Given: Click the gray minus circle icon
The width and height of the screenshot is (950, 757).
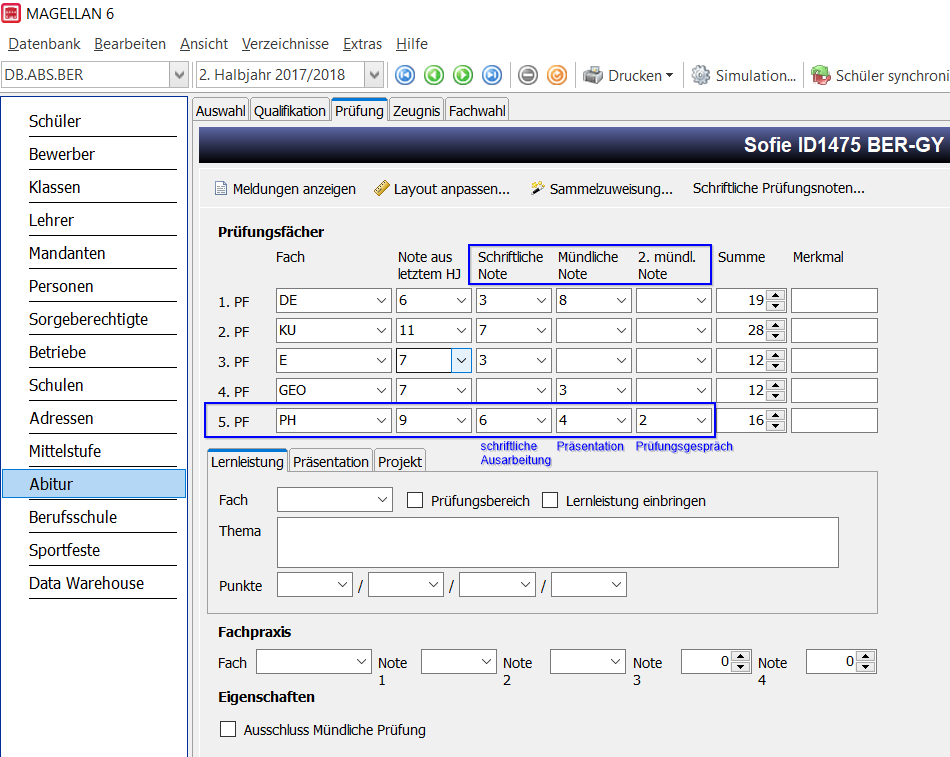Looking at the screenshot, I should pyautogui.click(x=528, y=75).
